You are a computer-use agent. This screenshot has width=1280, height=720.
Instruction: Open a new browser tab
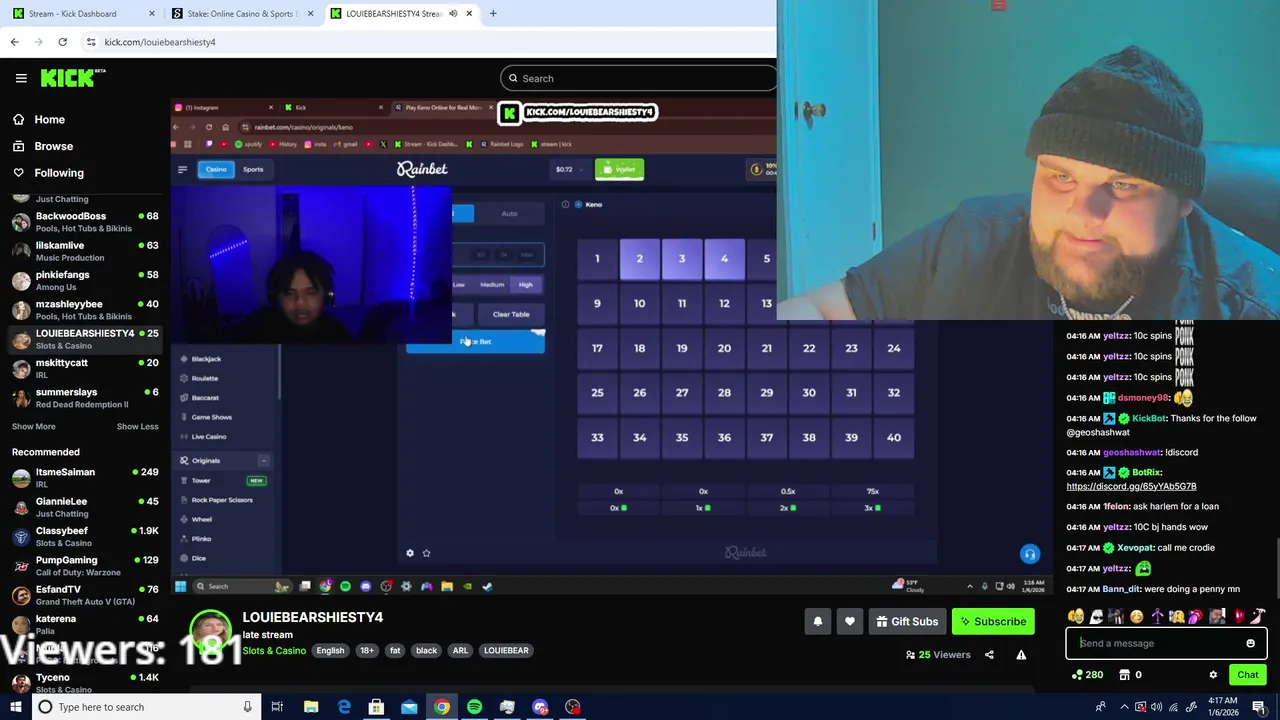tap(493, 13)
